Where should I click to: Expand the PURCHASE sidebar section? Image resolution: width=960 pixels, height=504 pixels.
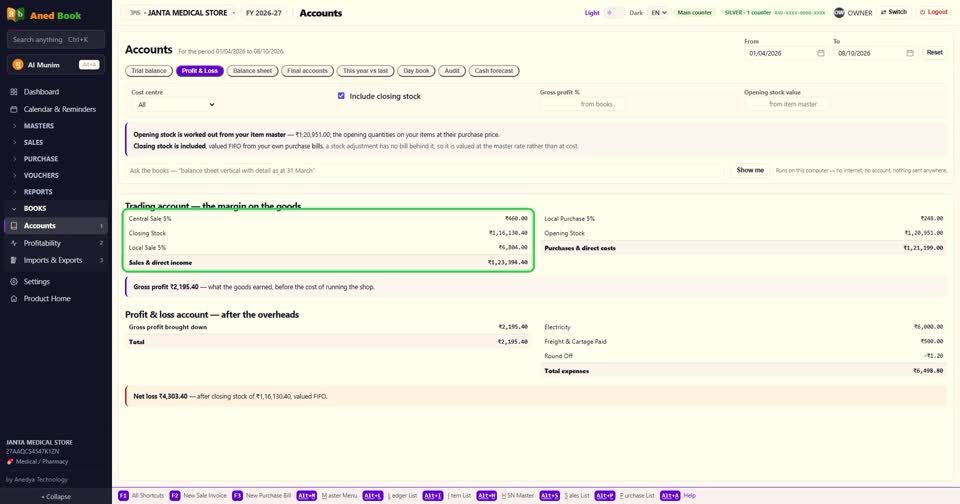pyautogui.click(x=56, y=159)
